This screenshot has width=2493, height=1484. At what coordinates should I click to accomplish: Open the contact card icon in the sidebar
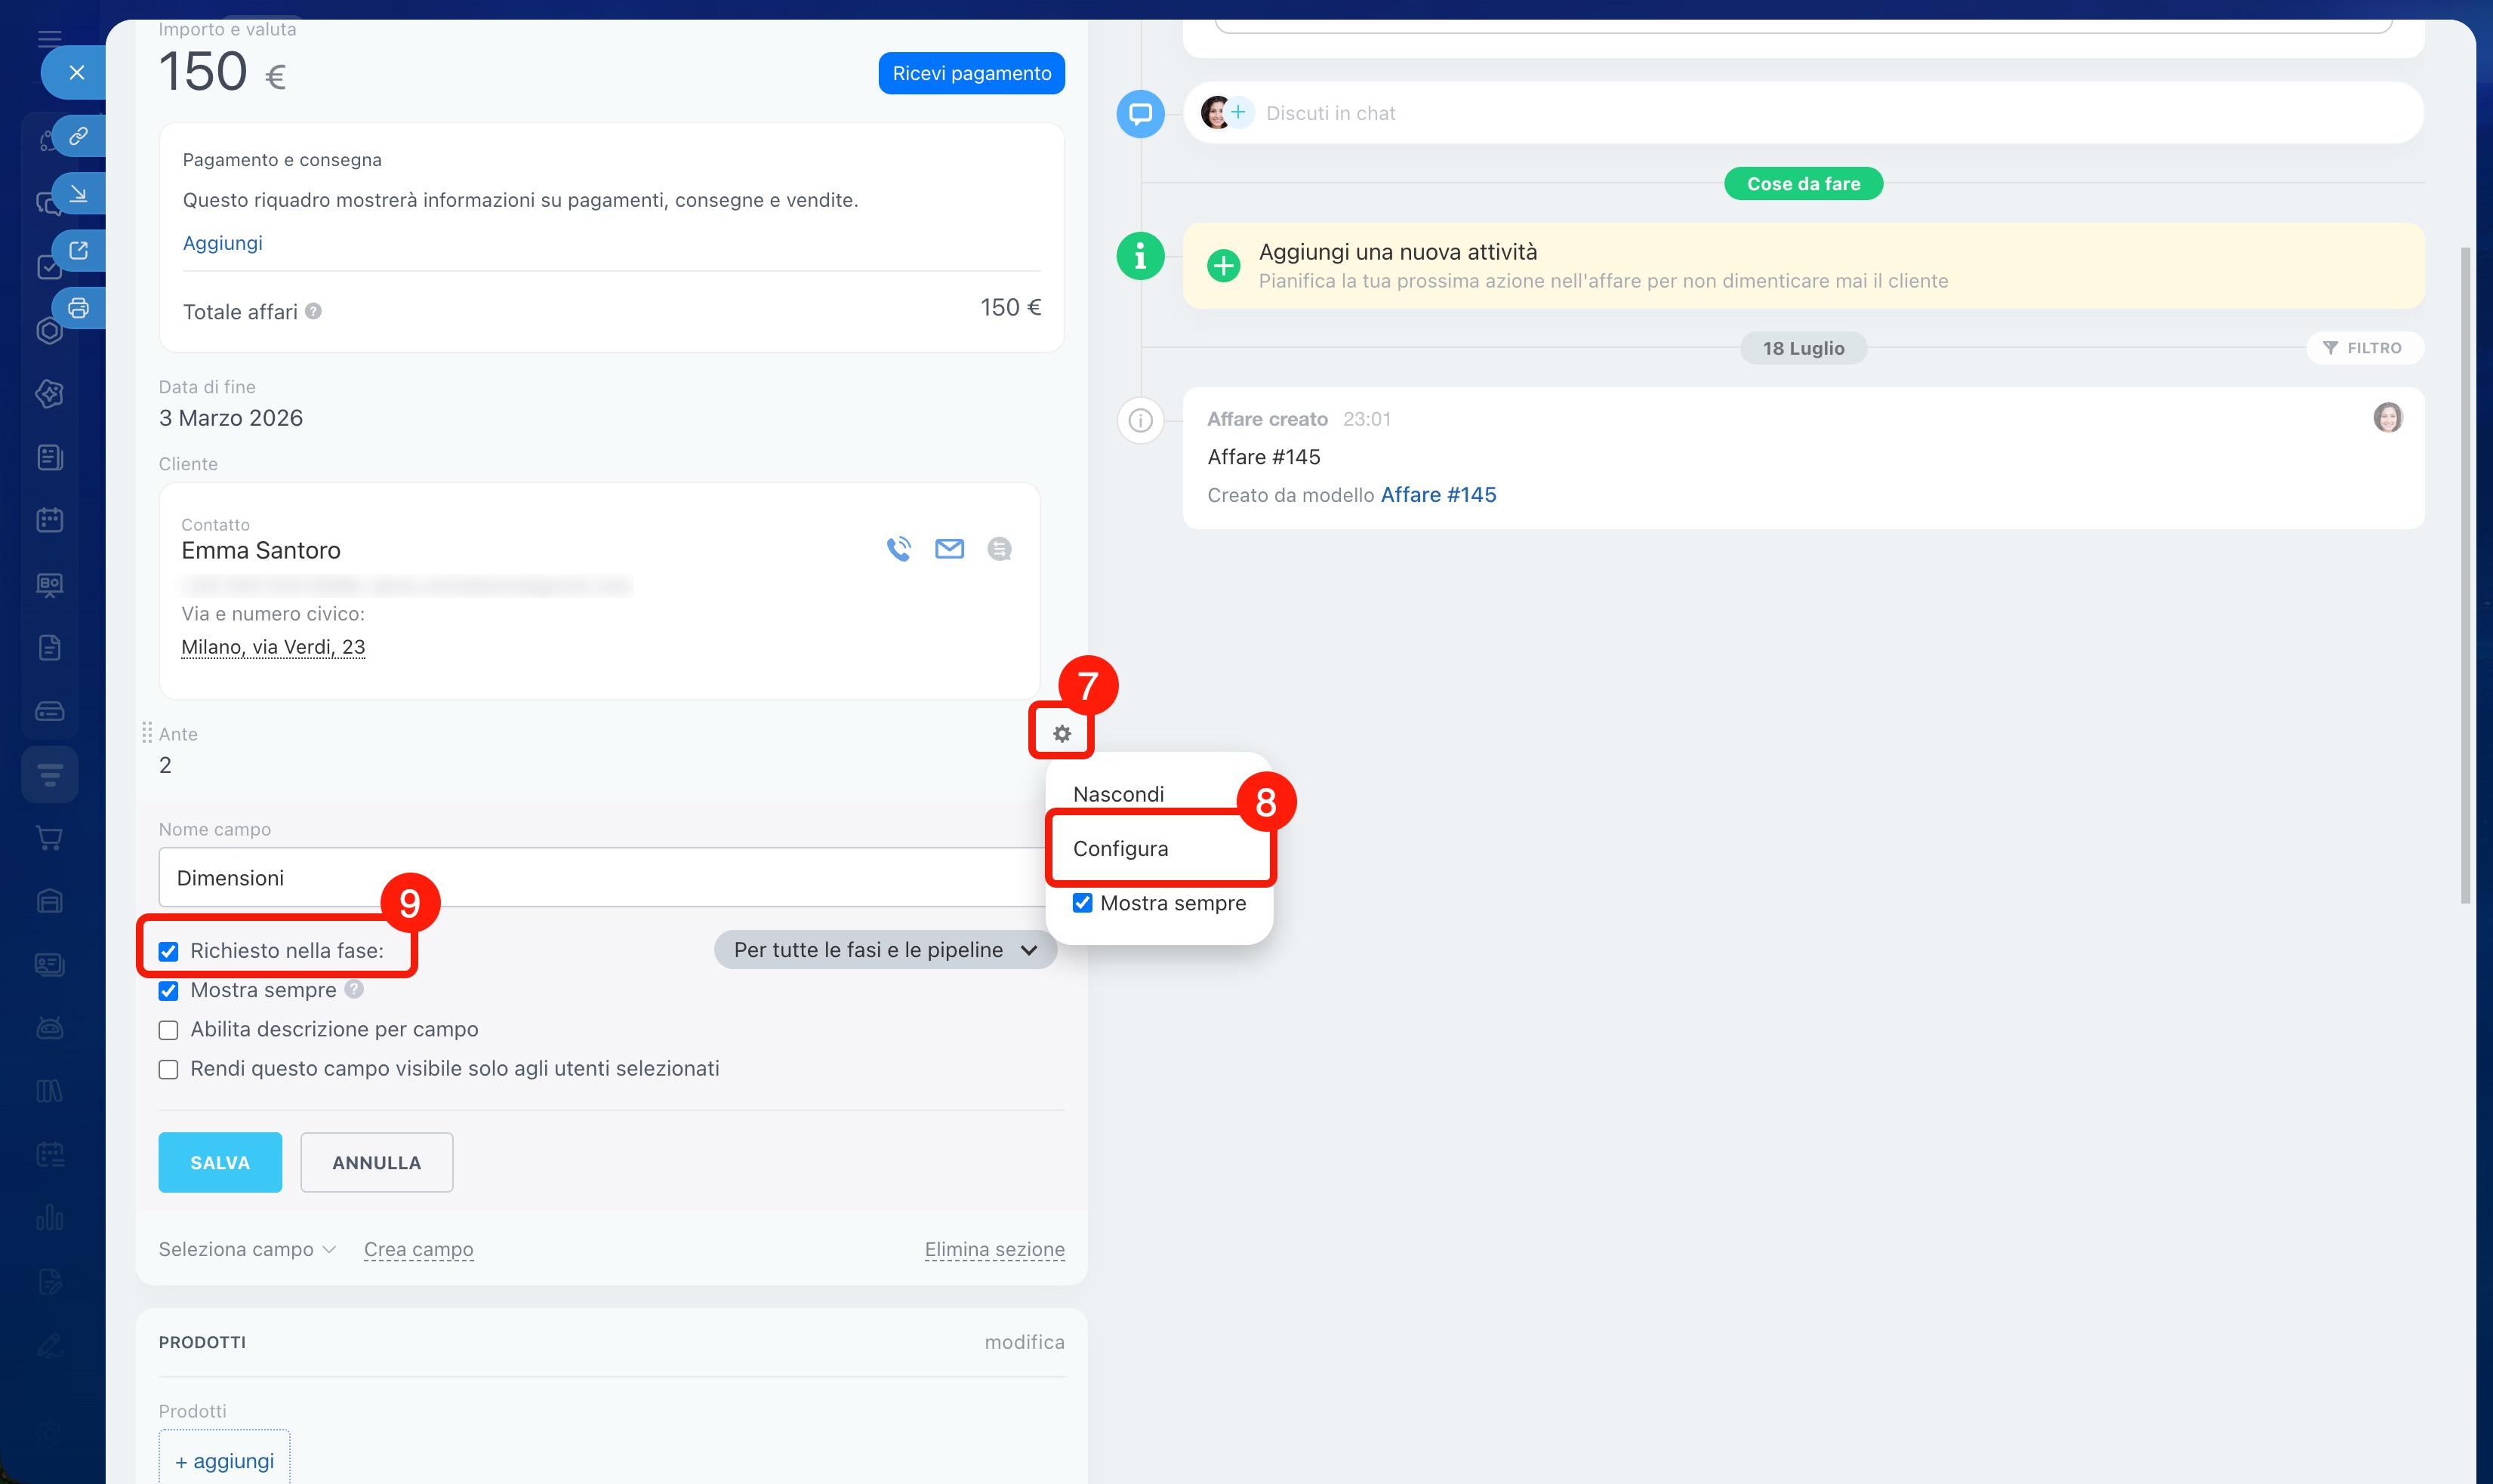49,964
